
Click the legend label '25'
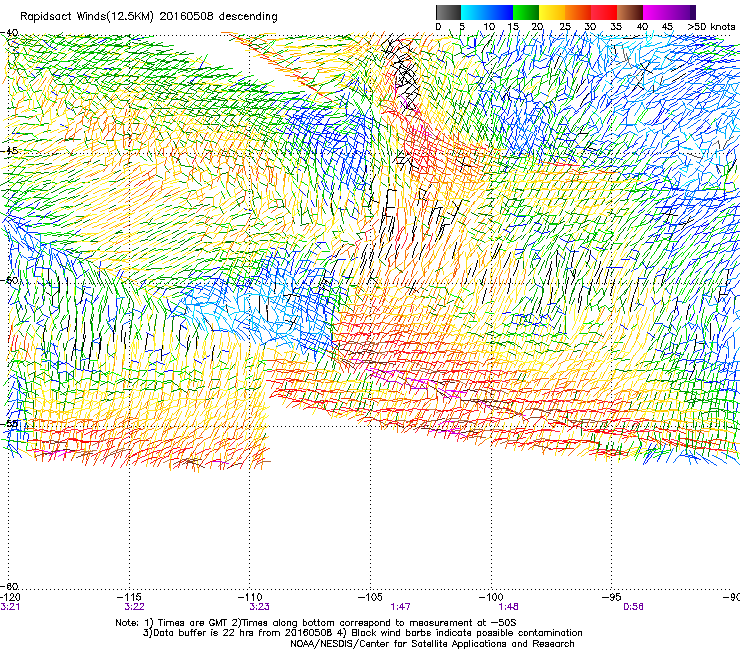[x=565, y=27]
